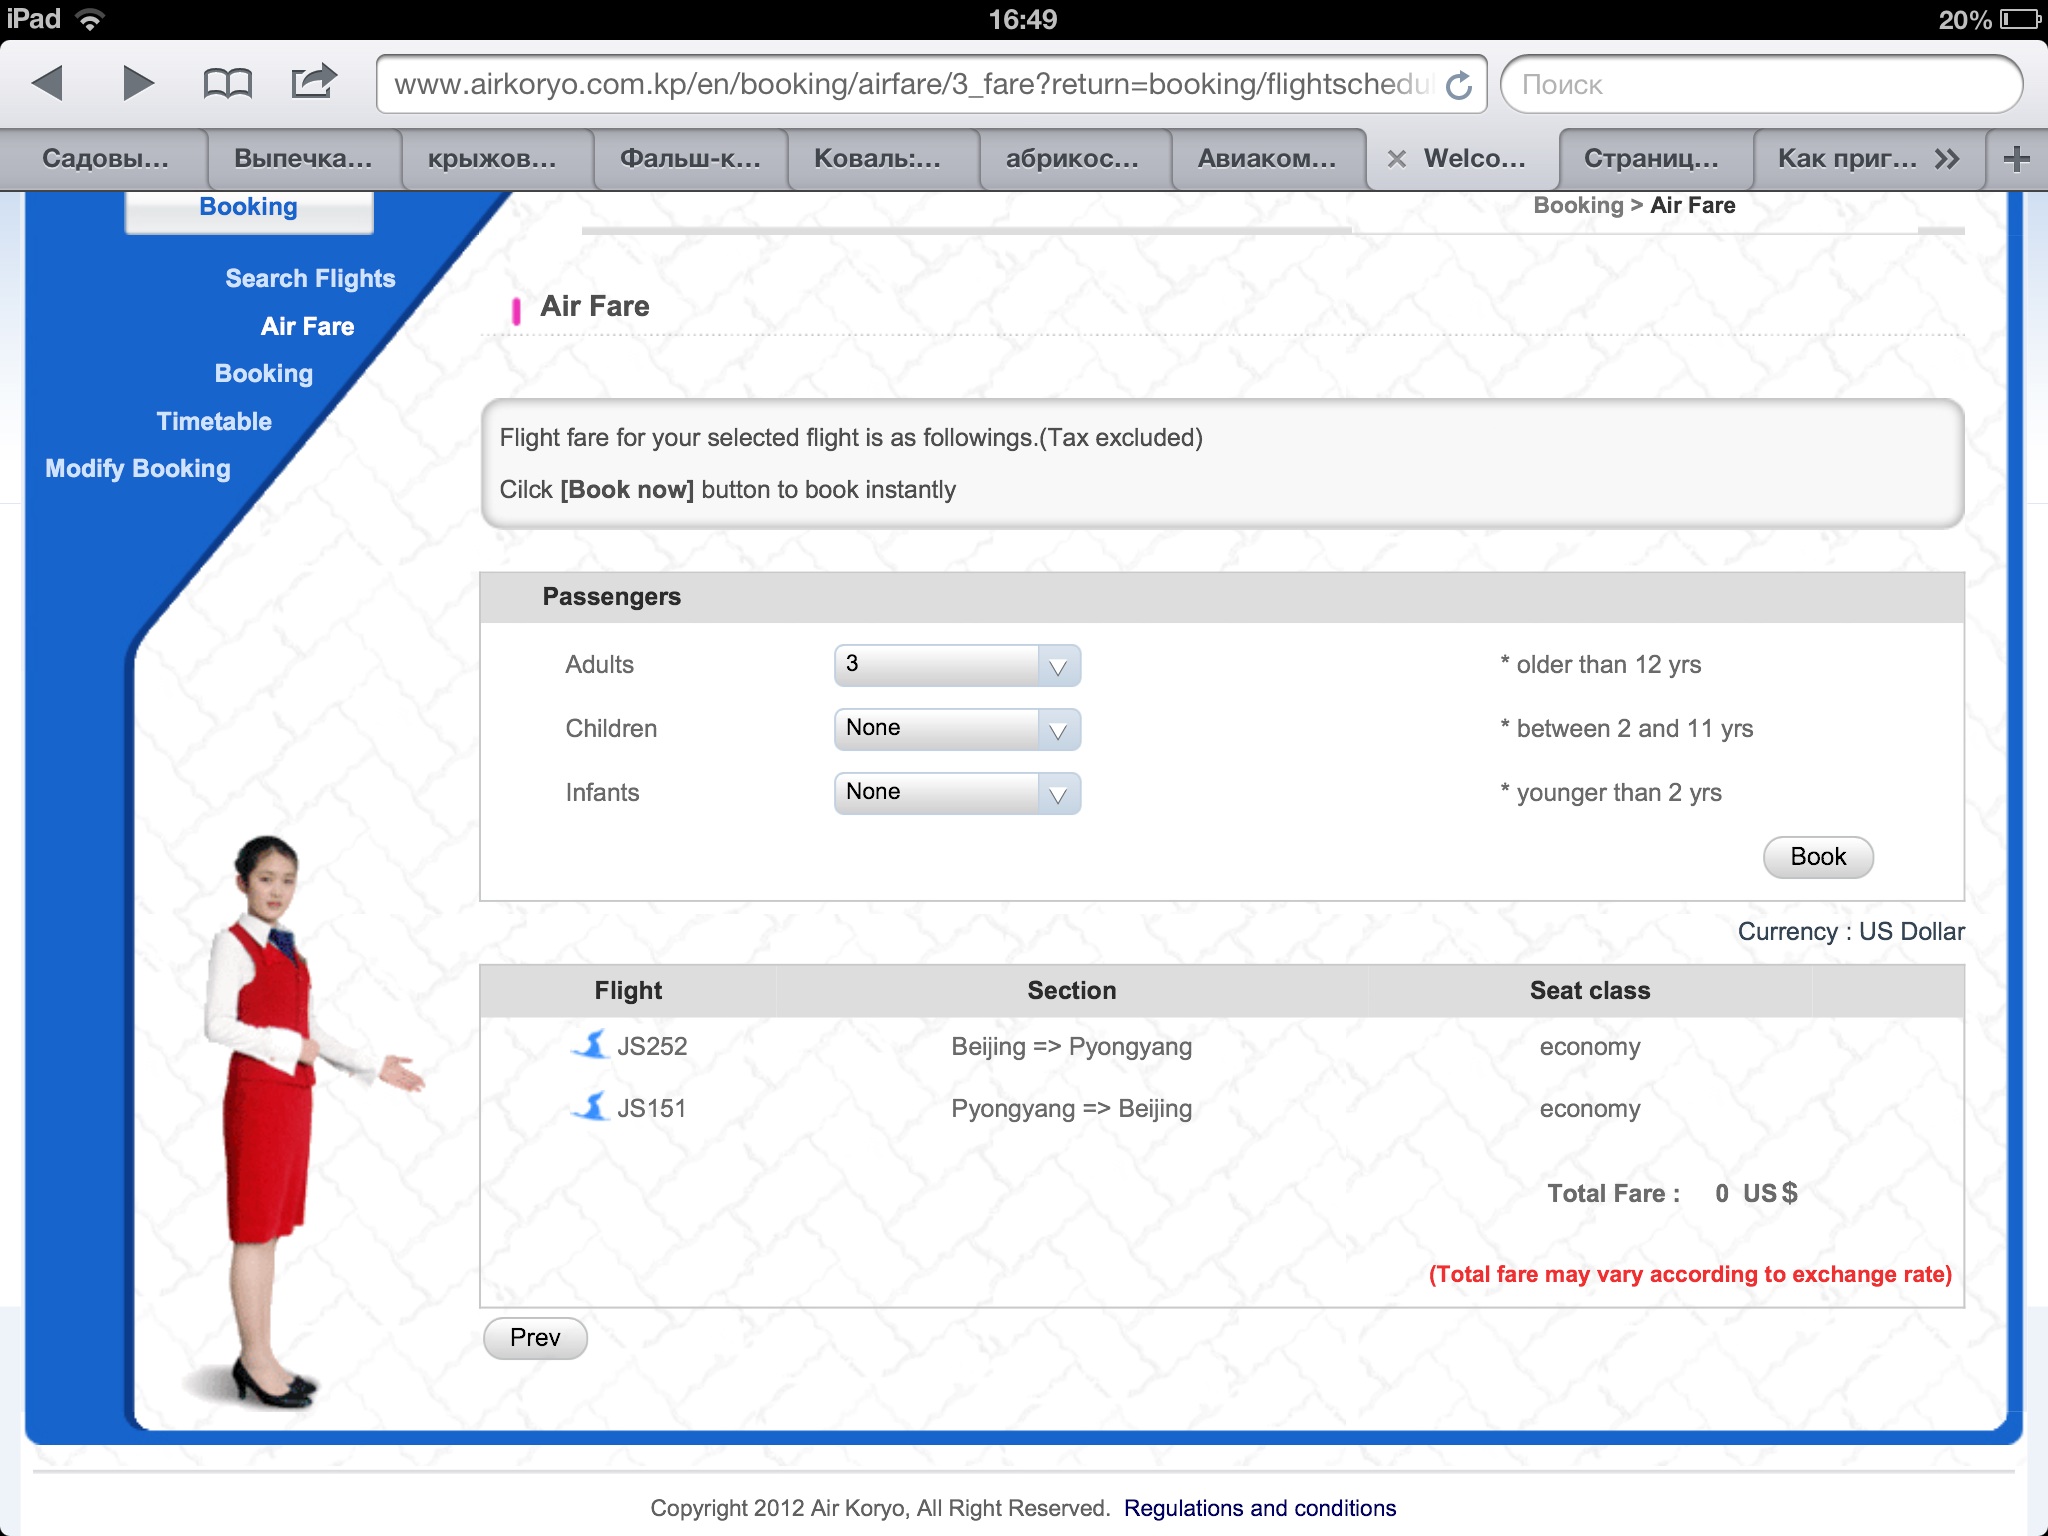Screen dimensions: 2048x1536
Task: Tap the Safari forward arrow
Action: (137, 83)
